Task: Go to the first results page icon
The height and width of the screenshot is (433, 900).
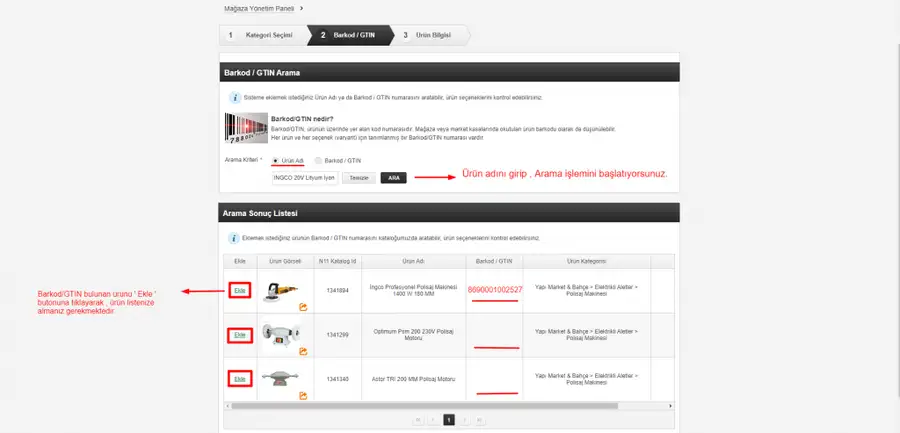Action: [418, 420]
